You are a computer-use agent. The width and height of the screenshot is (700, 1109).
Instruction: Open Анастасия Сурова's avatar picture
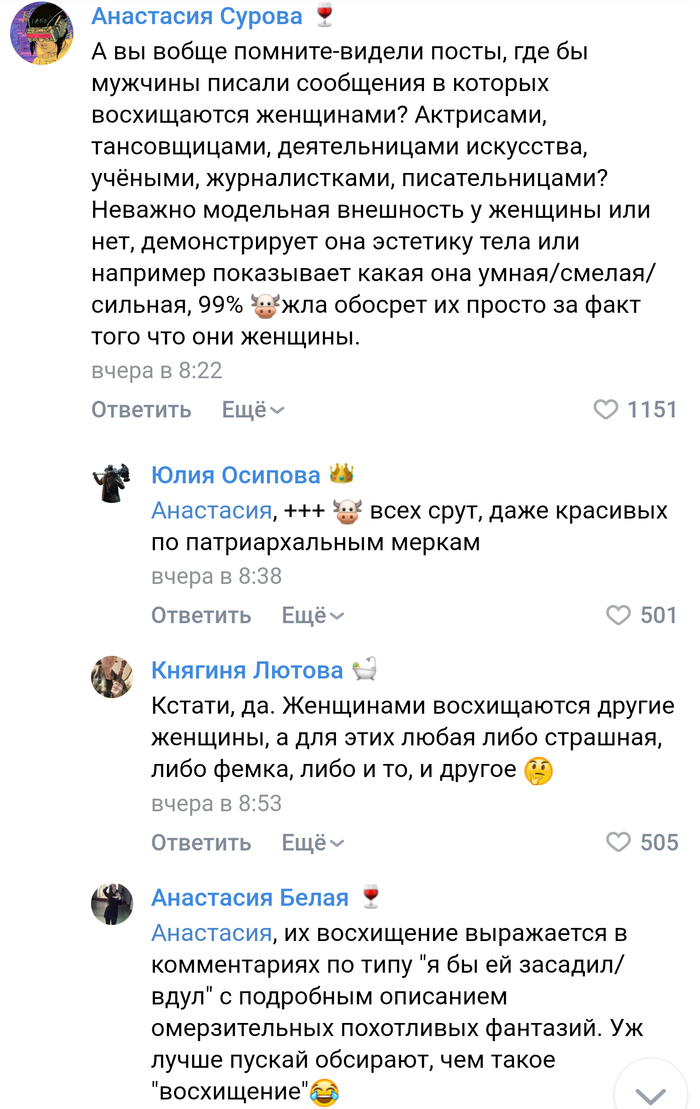(x=41, y=33)
